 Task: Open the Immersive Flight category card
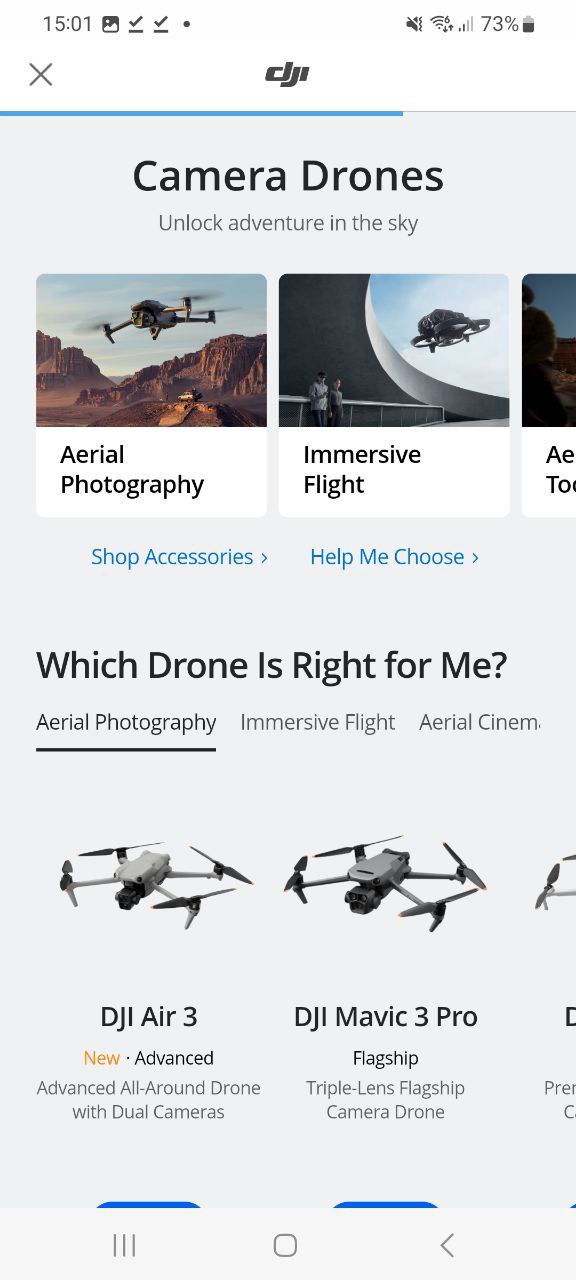click(394, 395)
